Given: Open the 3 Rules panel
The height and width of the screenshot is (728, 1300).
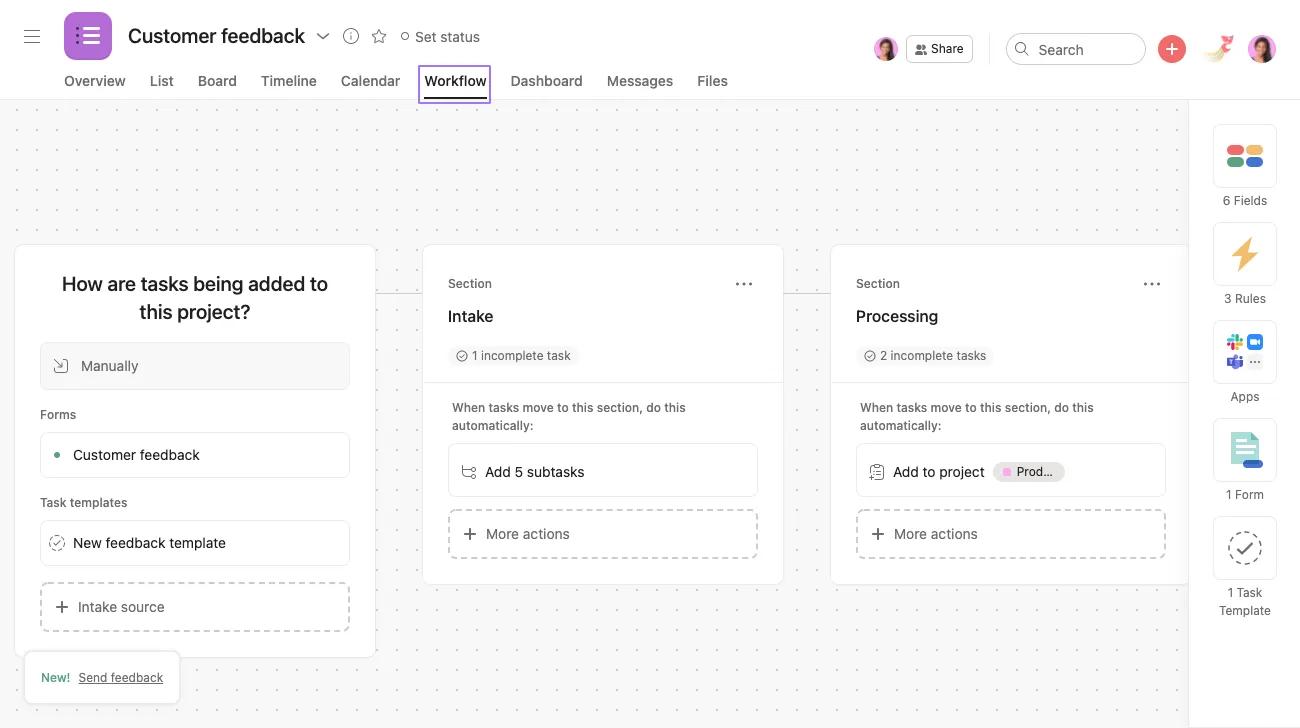Looking at the screenshot, I should (x=1244, y=263).
